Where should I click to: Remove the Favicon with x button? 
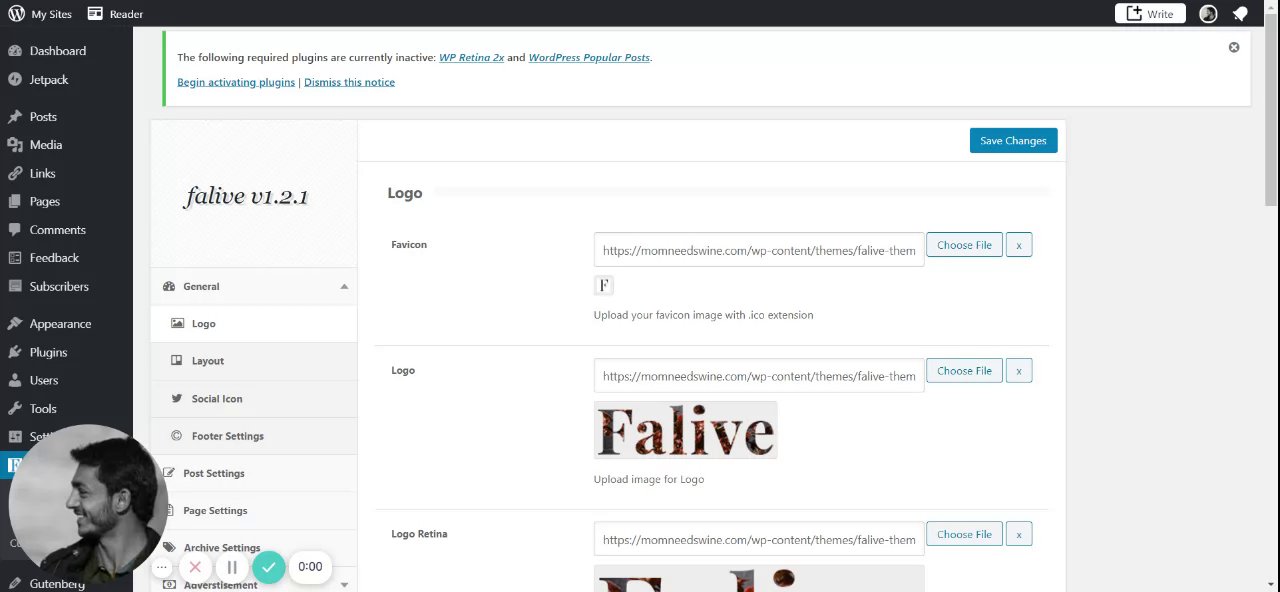[x=1019, y=245]
